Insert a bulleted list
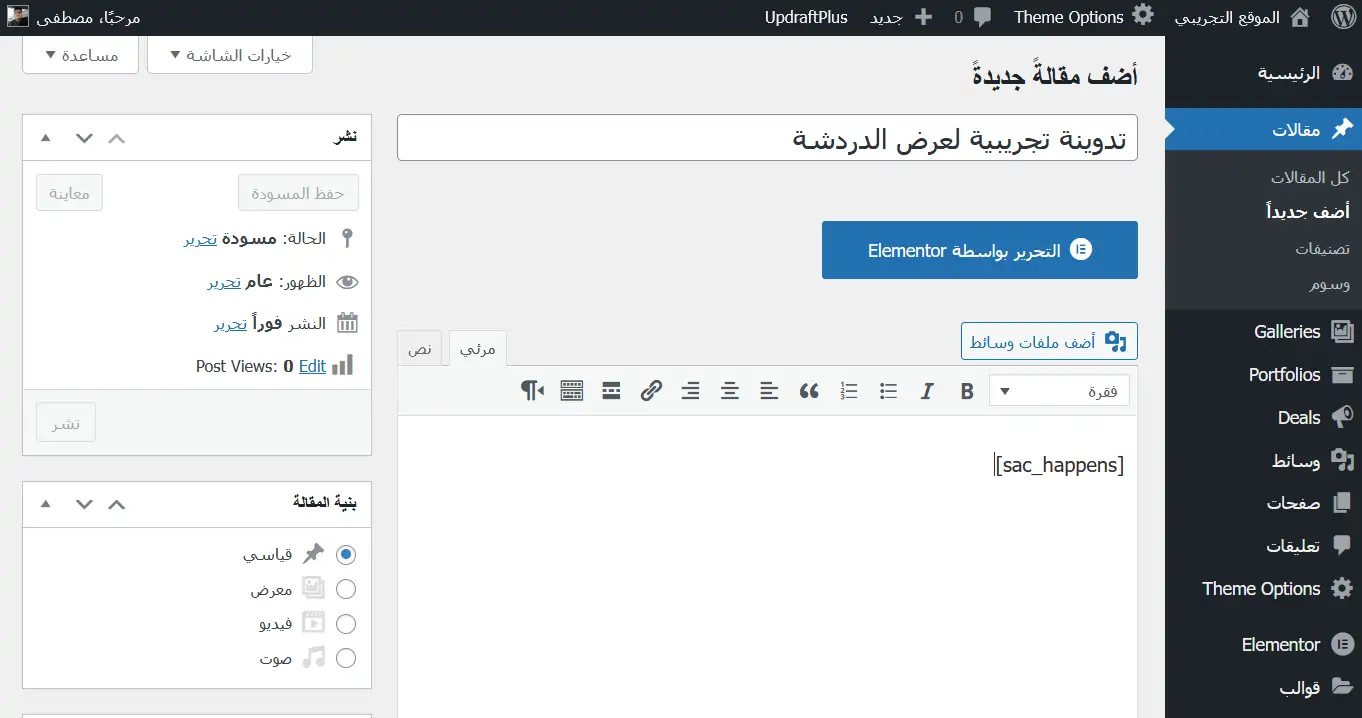Screen dimensions: 1362x718 (x=888, y=391)
